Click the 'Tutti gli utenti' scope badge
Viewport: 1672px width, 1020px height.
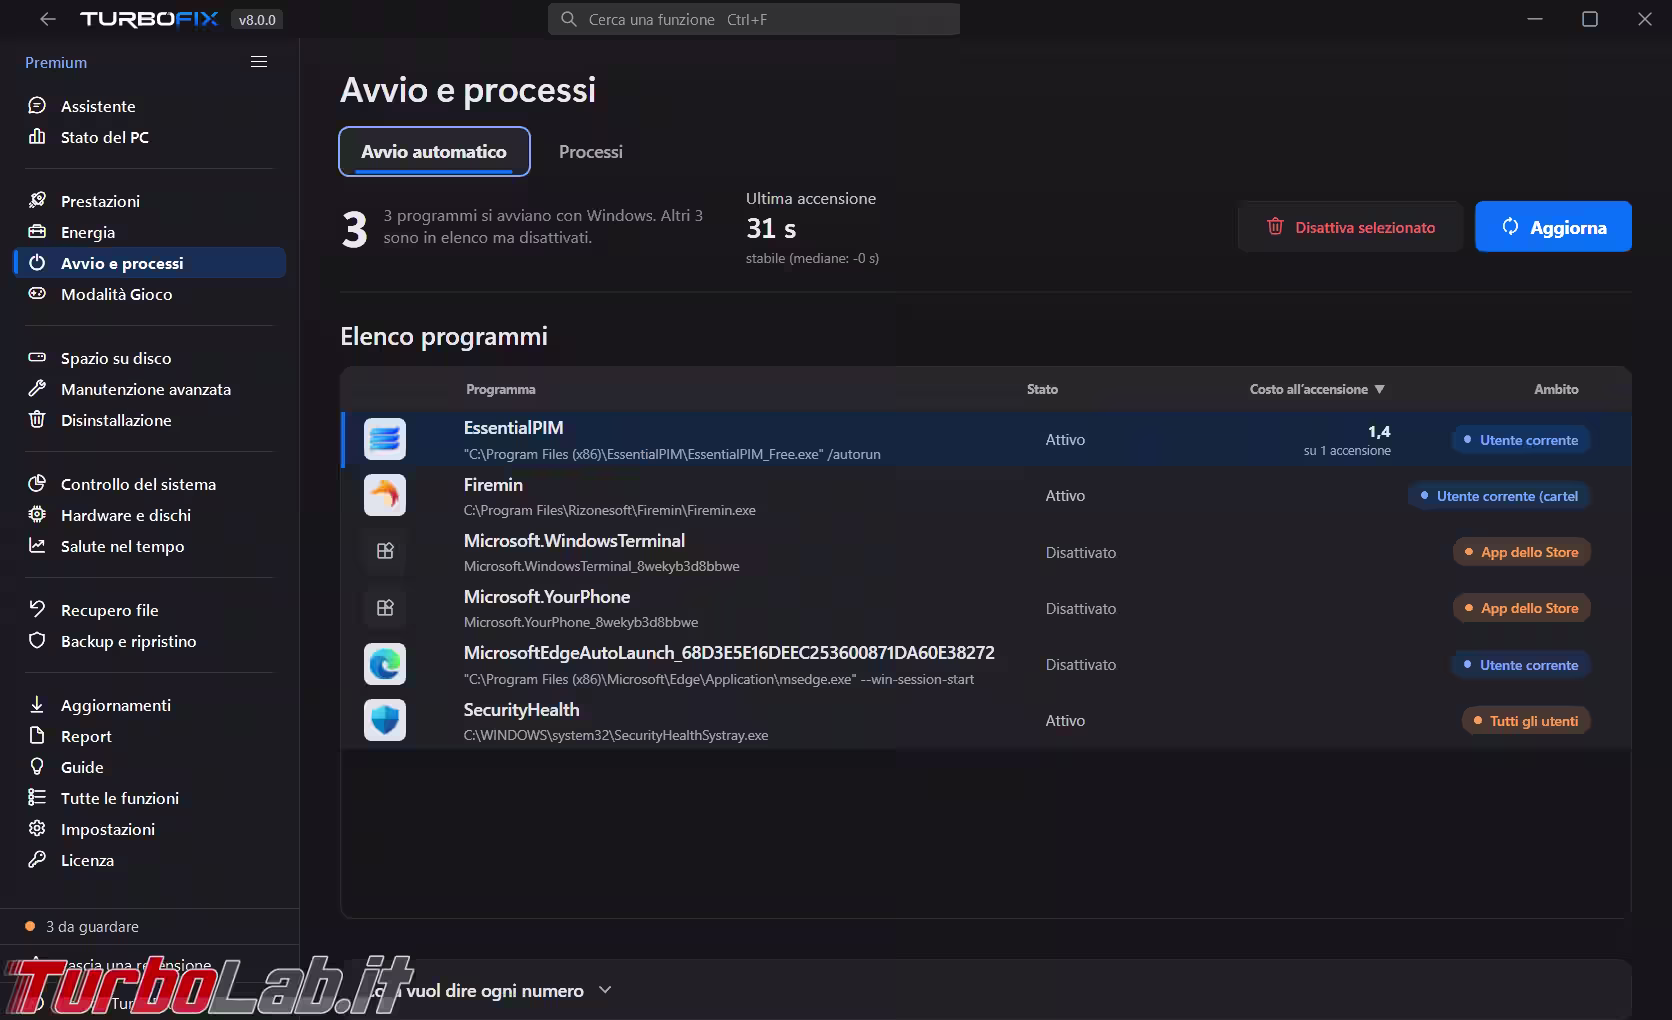(1525, 721)
